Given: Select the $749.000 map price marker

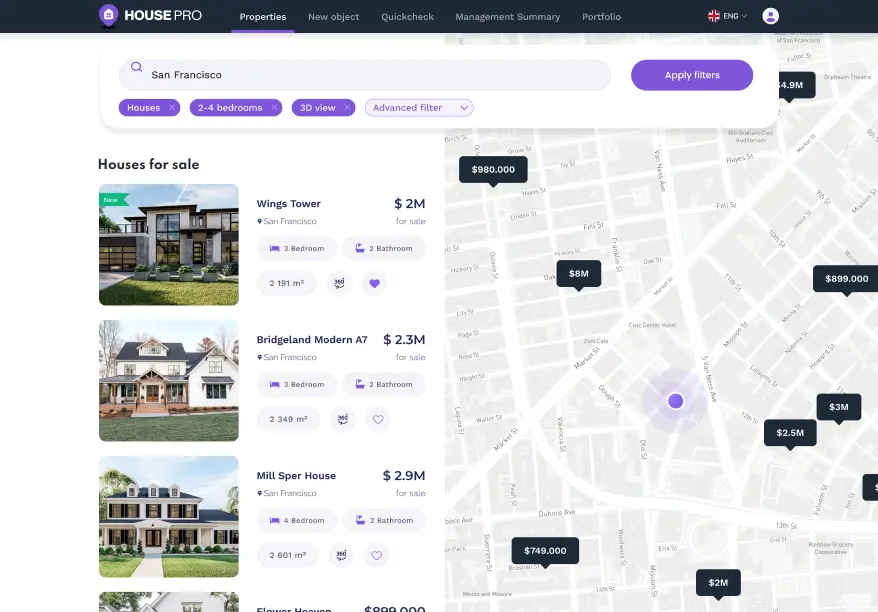Looking at the screenshot, I should [545, 551].
